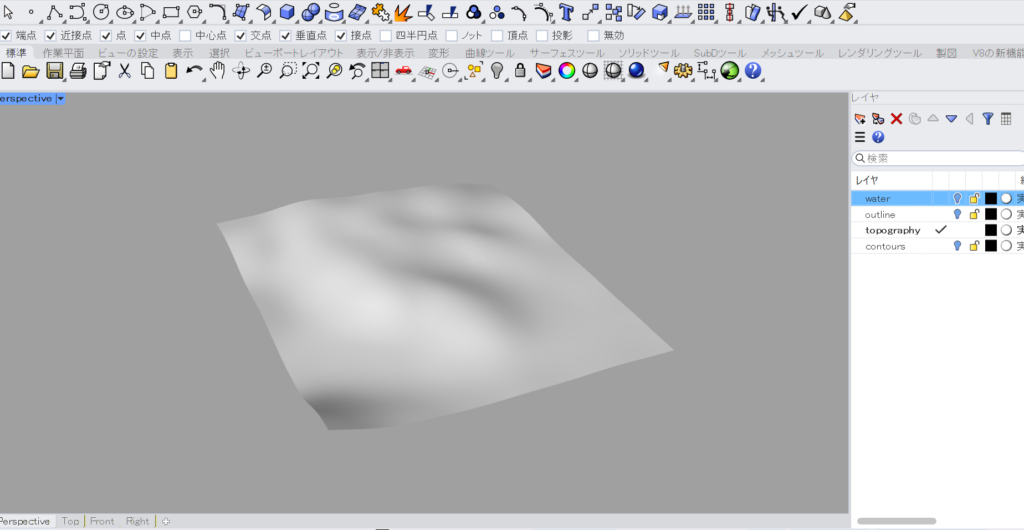Click the Zoom Extents icon
Viewport: 1024px width, 530px height.
[x=311, y=71]
